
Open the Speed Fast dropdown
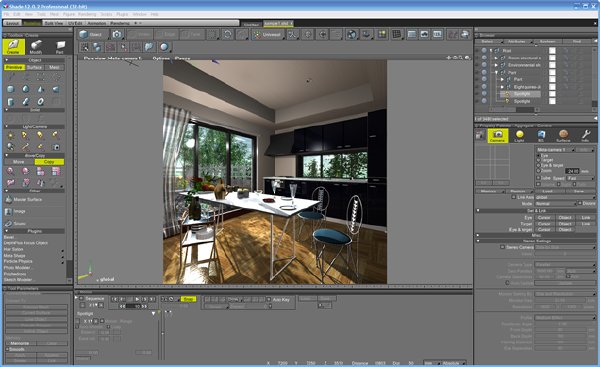[580, 178]
